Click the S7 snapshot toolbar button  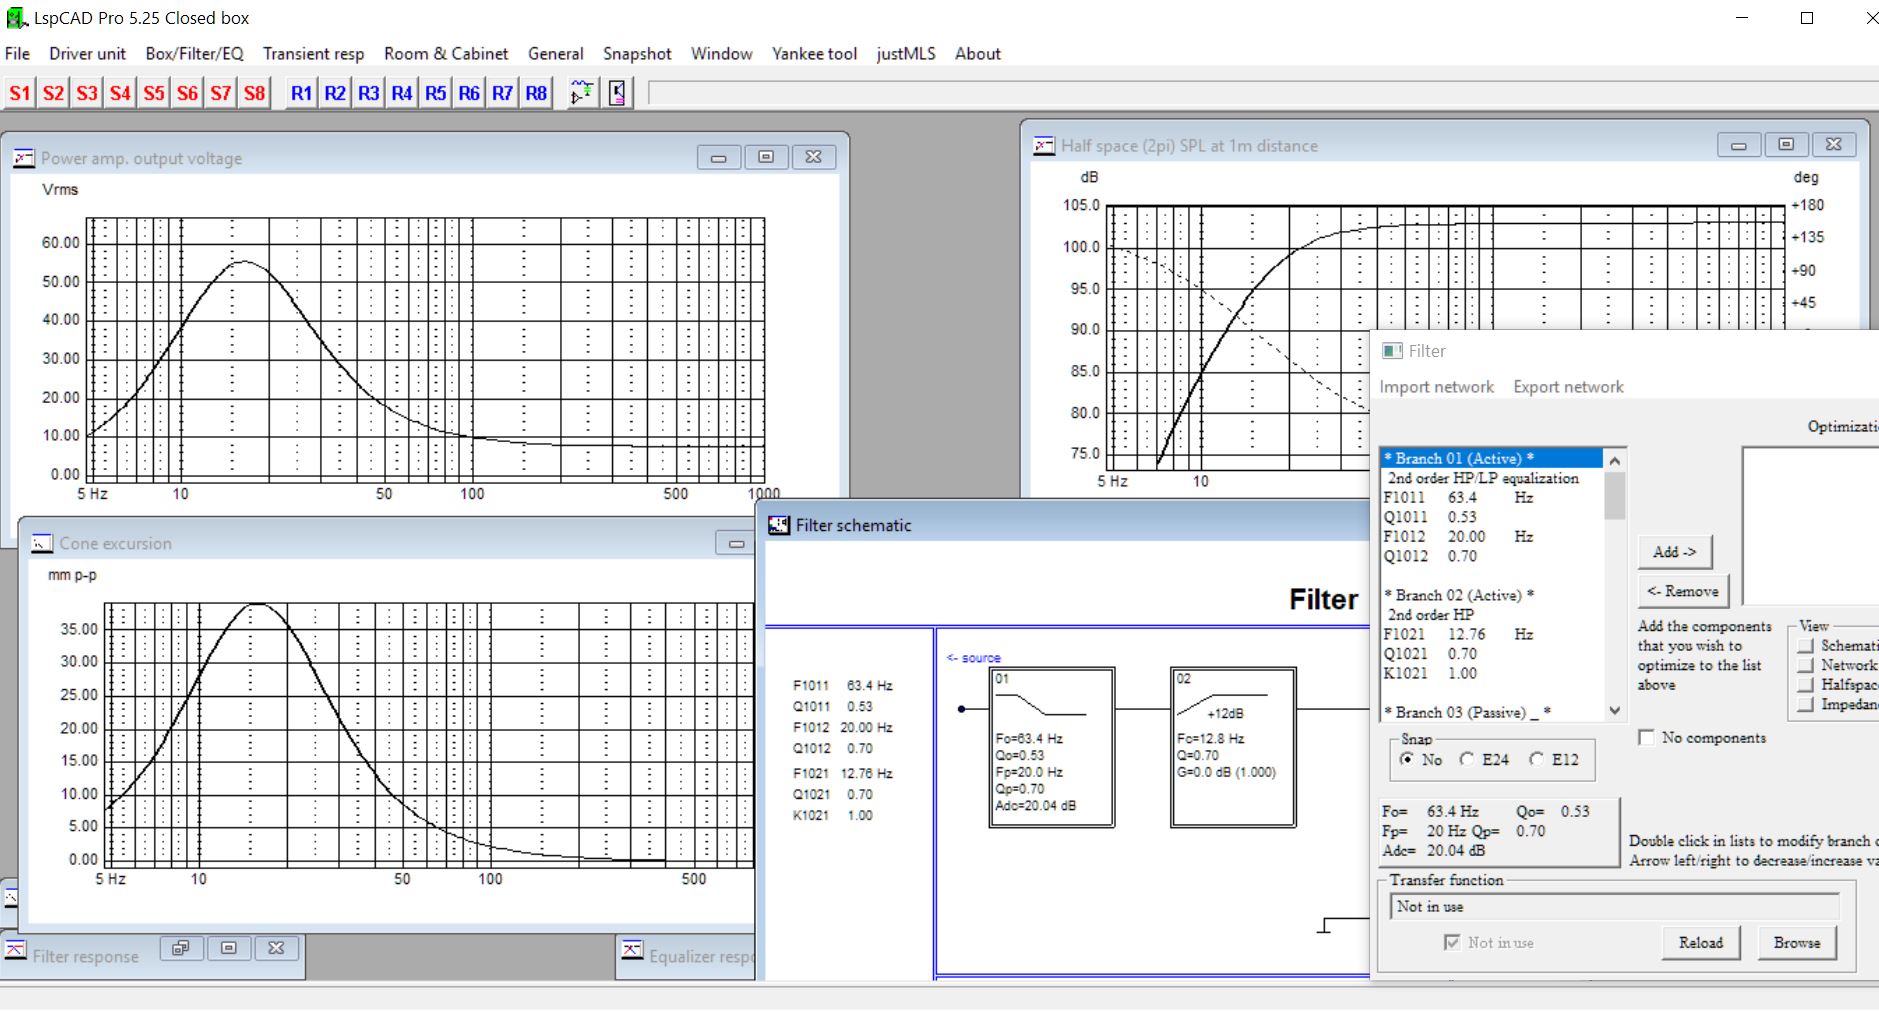point(221,93)
